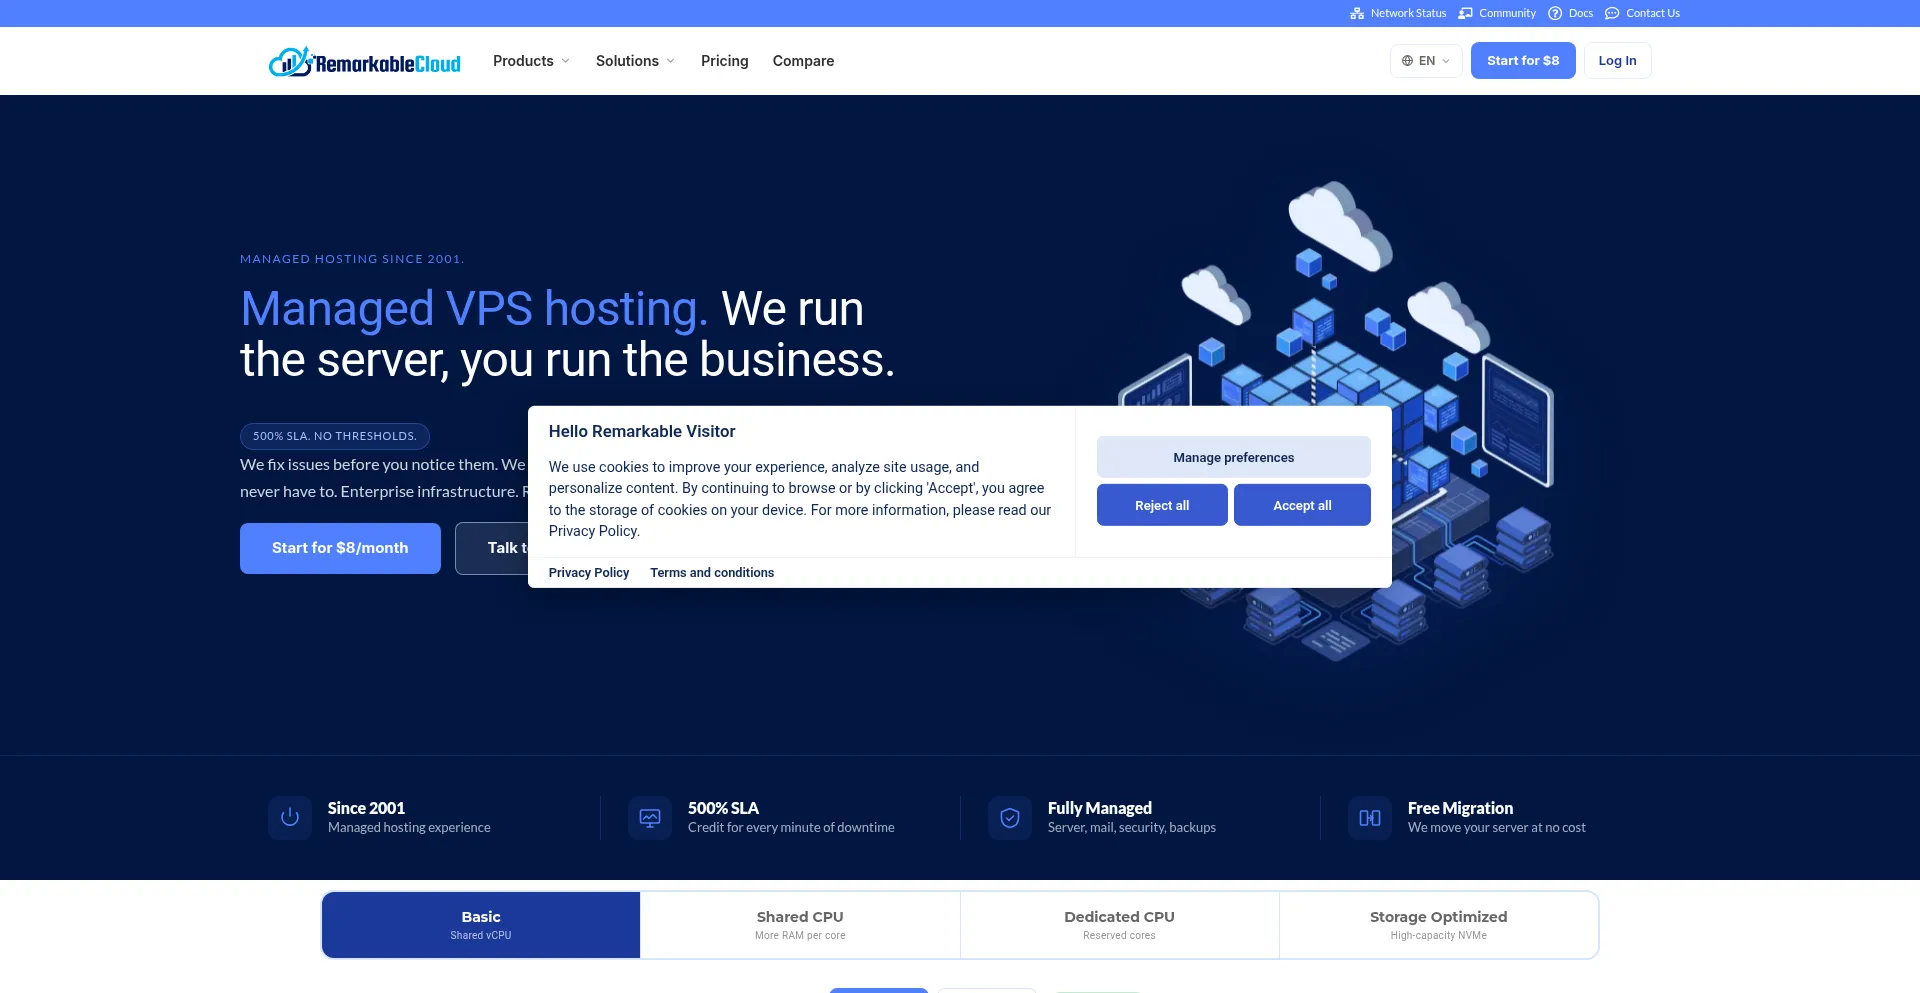Click the 500% SLA feature heading
This screenshot has width=1920, height=993.
point(723,808)
